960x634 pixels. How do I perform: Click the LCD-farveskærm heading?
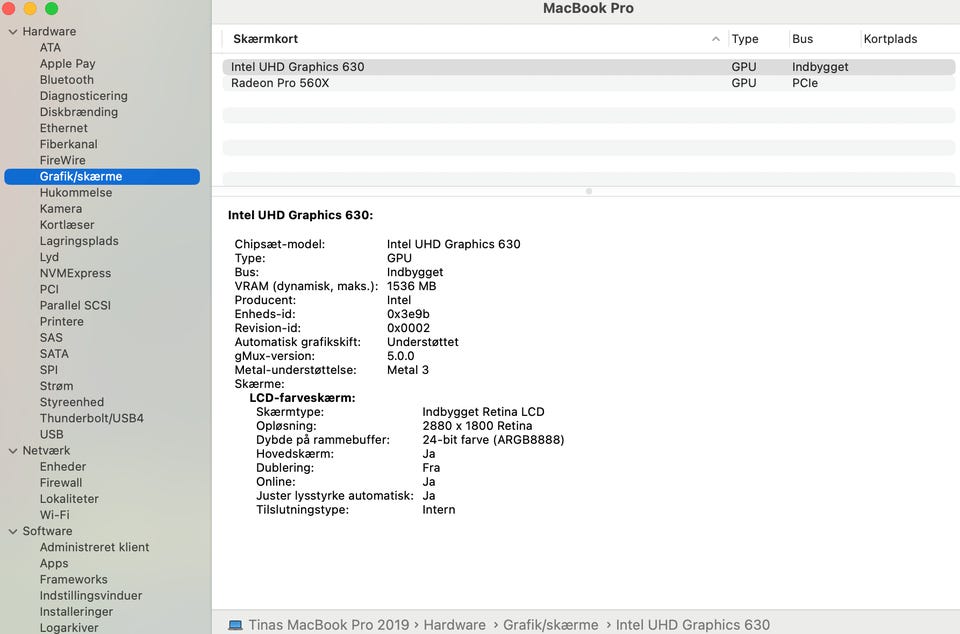point(302,398)
